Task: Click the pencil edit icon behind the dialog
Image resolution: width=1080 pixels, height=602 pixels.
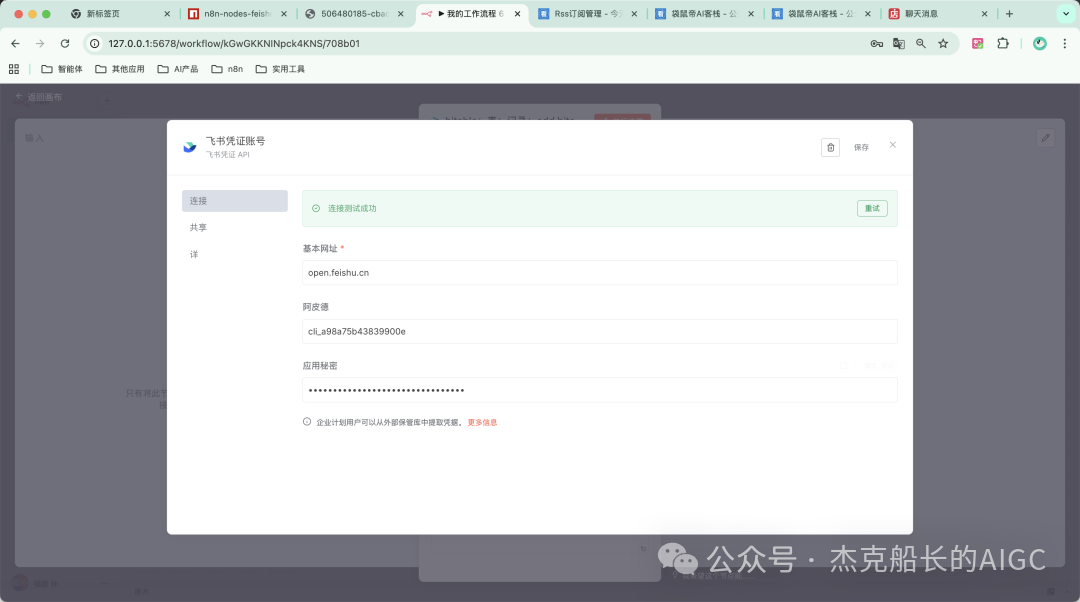Action: pos(1045,138)
